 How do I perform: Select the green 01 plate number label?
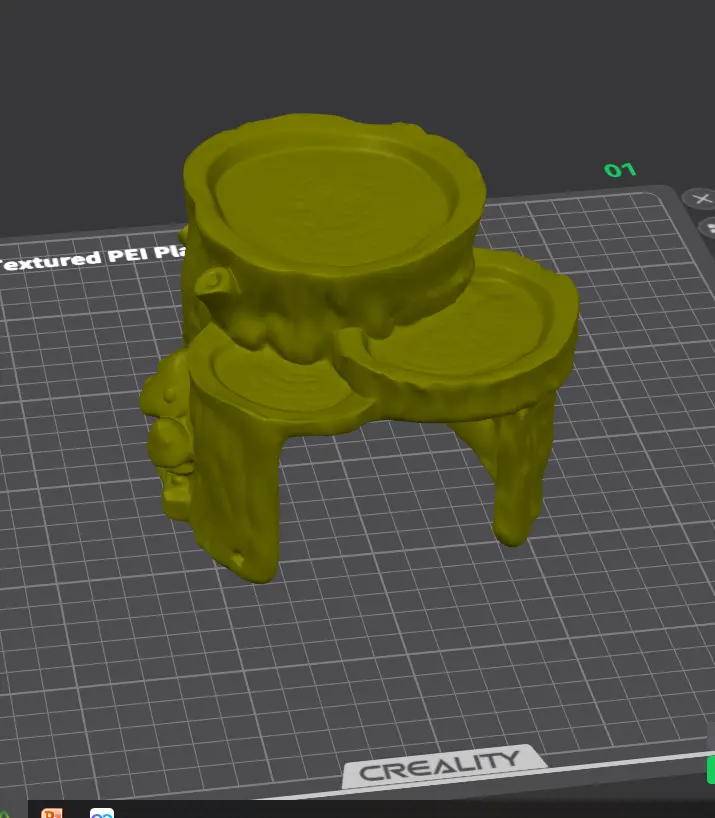pyautogui.click(x=620, y=170)
